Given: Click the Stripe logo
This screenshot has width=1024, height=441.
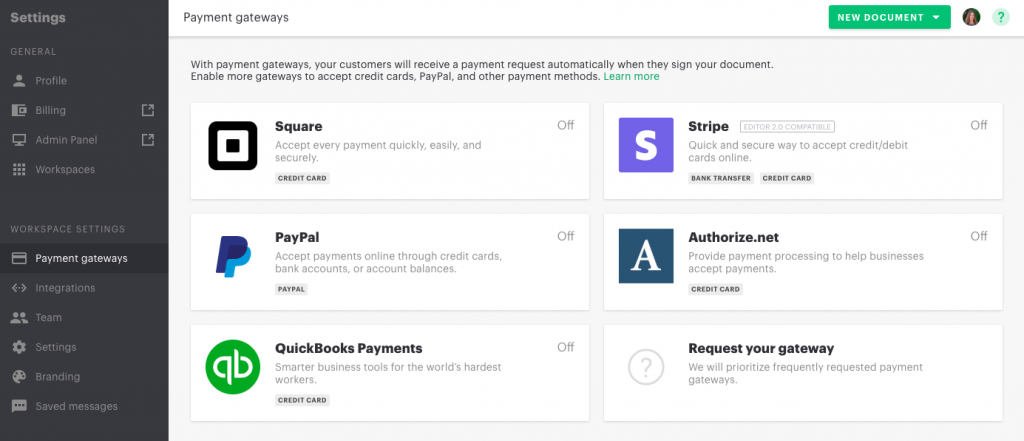Looking at the screenshot, I should tap(646, 145).
